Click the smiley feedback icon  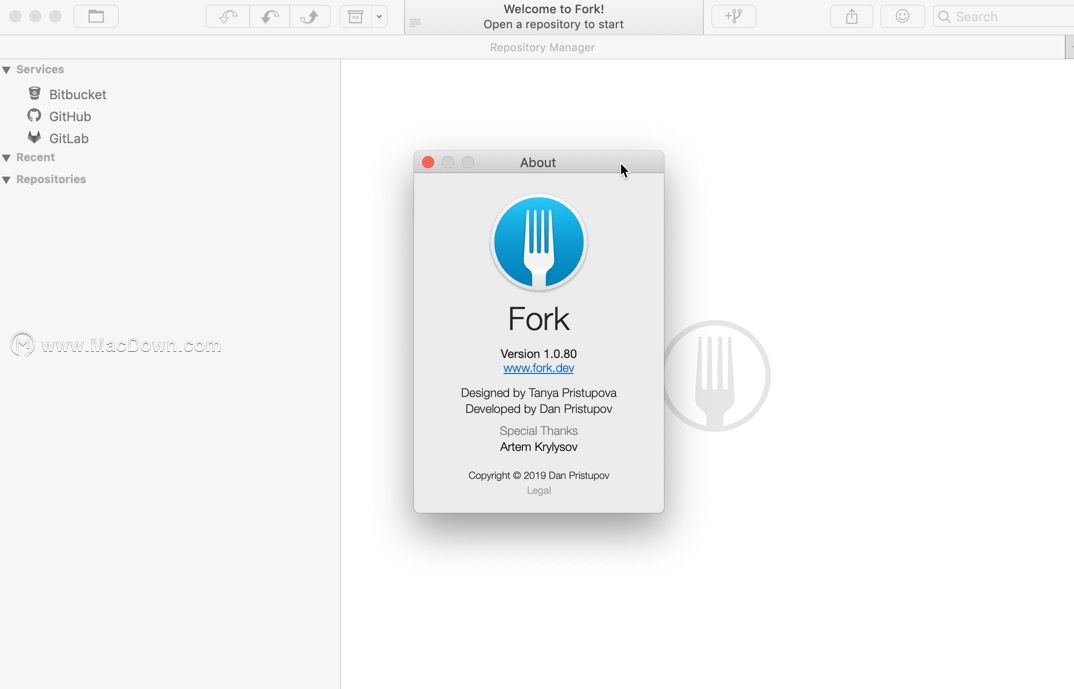tap(902, 16)
